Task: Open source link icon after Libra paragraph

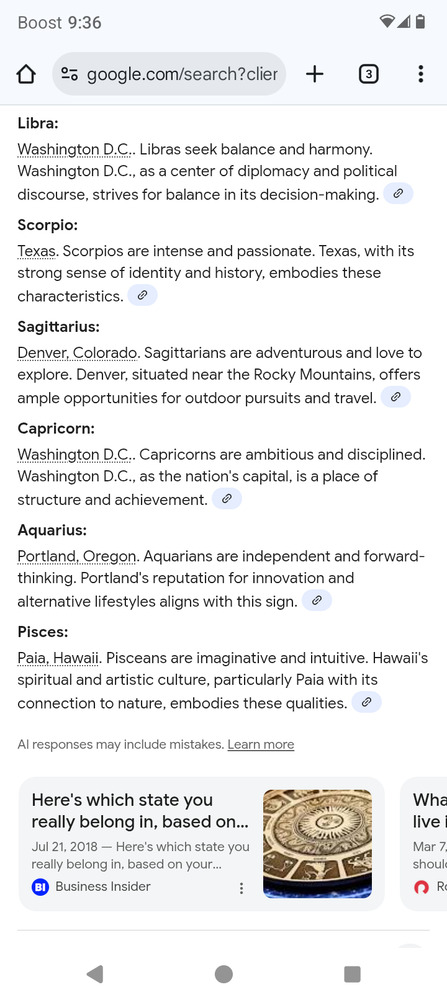Action: pos(398,194)
